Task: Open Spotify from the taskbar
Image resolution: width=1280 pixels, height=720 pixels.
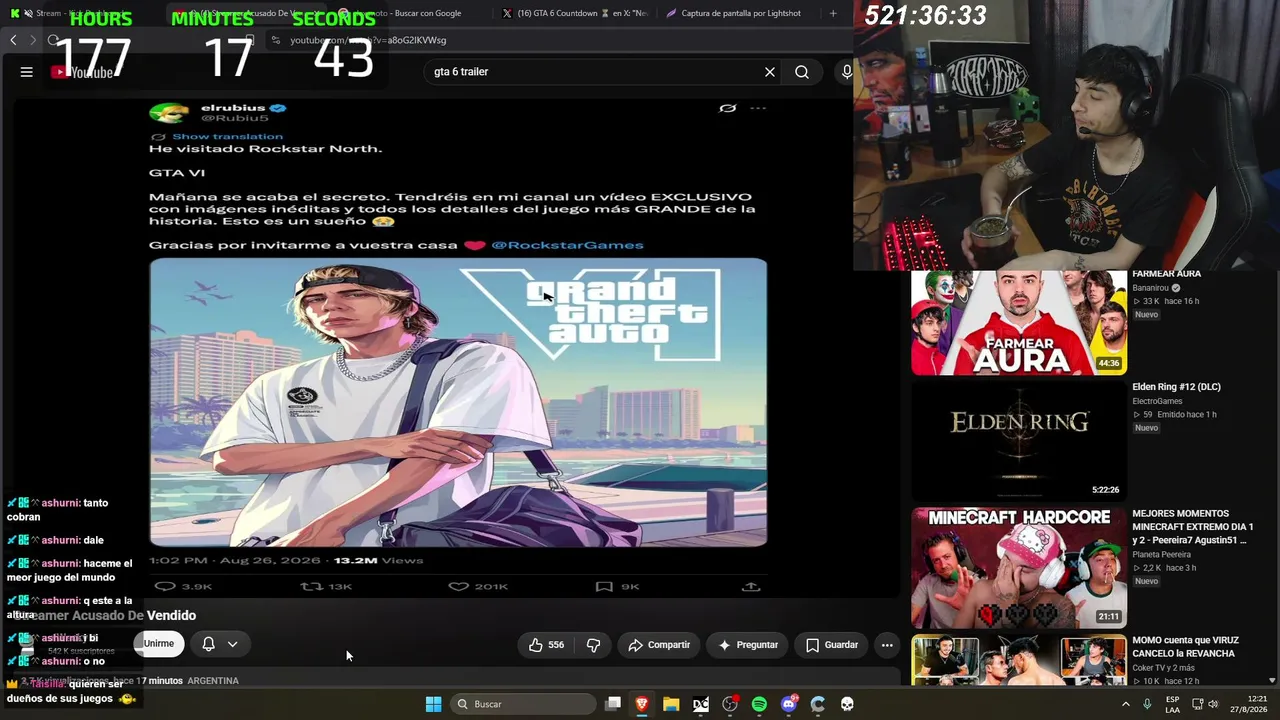Action: [759, 704]
